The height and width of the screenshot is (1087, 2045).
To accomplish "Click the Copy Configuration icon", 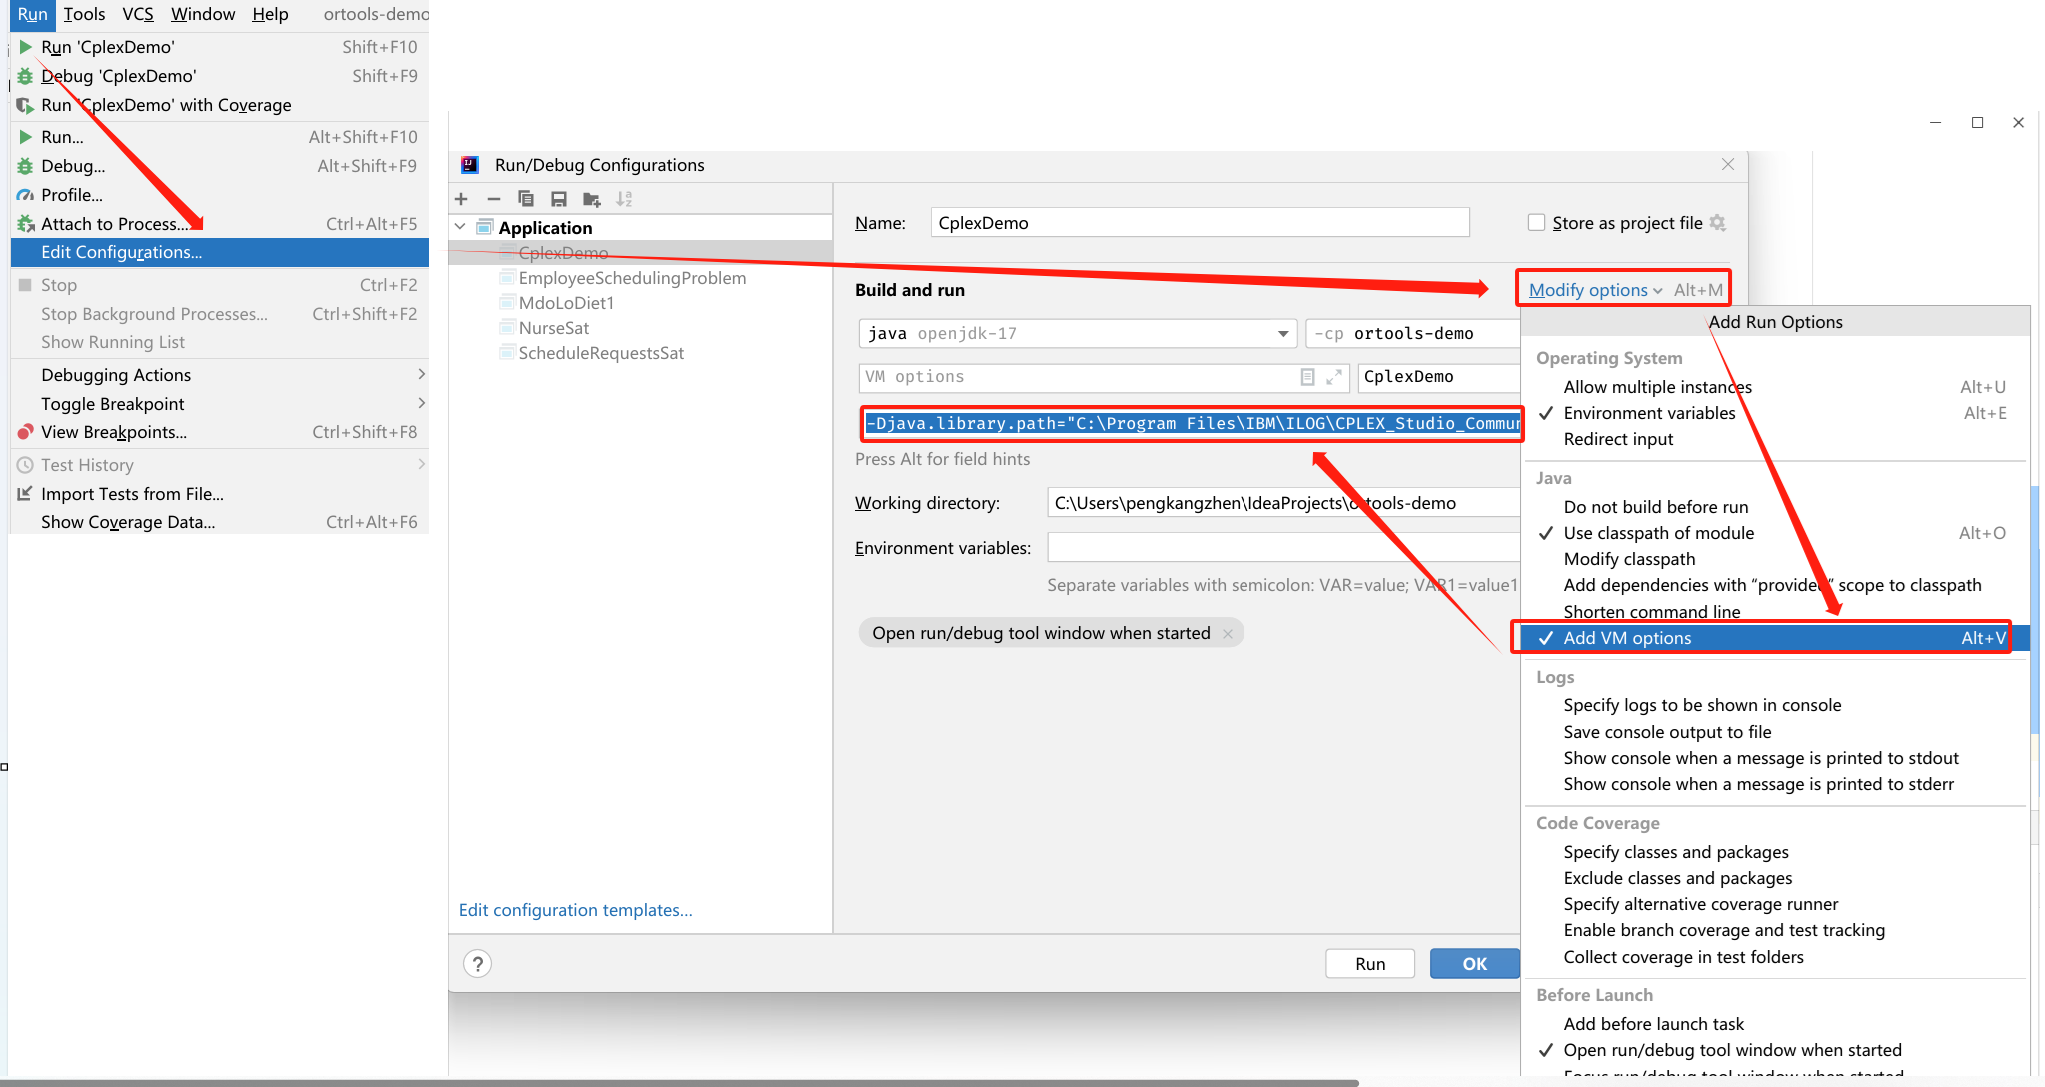I will click(526, 199).
